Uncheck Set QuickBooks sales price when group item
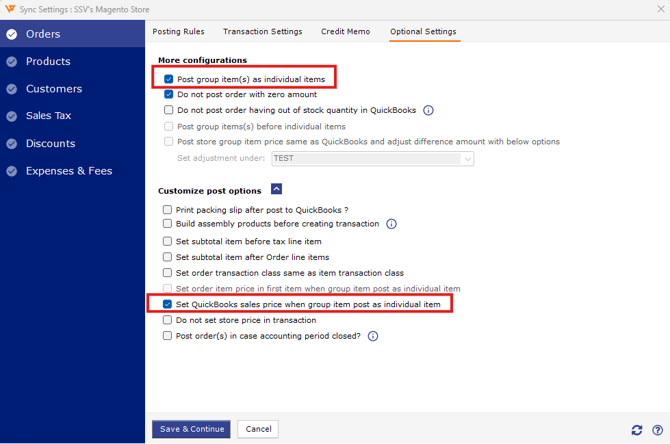The height and width of the screenshot is (444, 670). 168,304
